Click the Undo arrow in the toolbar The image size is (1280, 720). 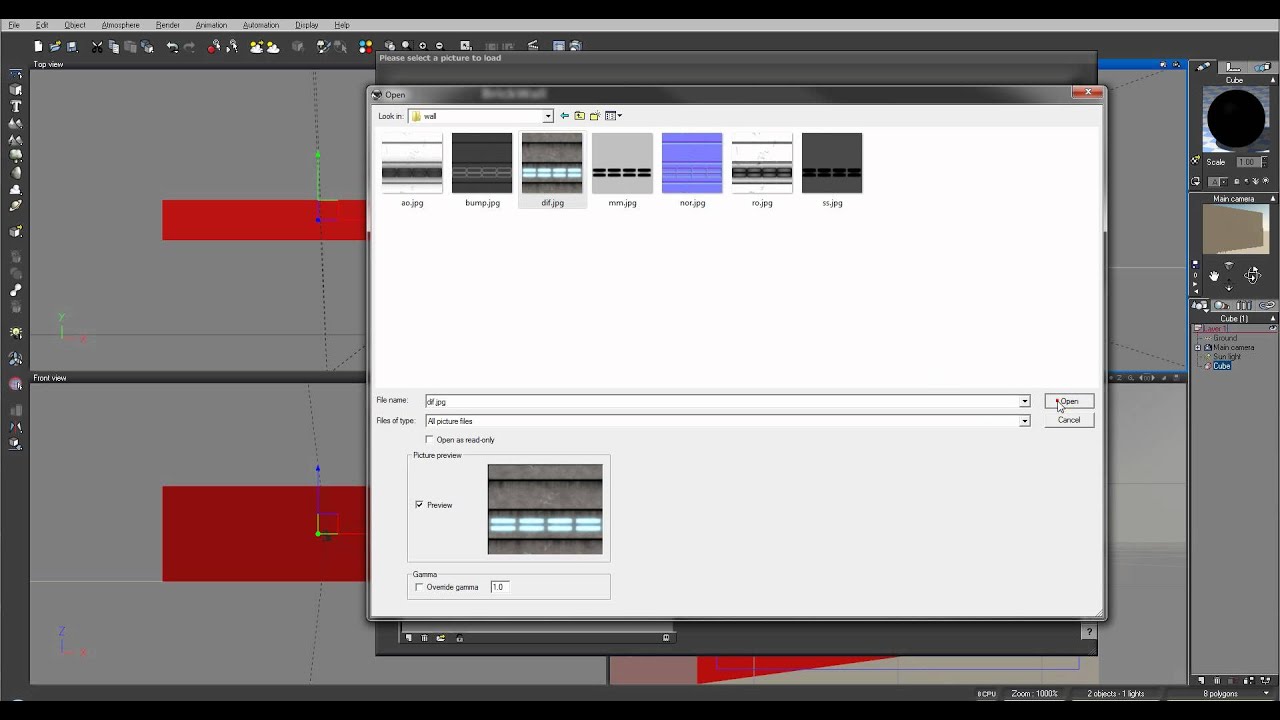[172, 46]
